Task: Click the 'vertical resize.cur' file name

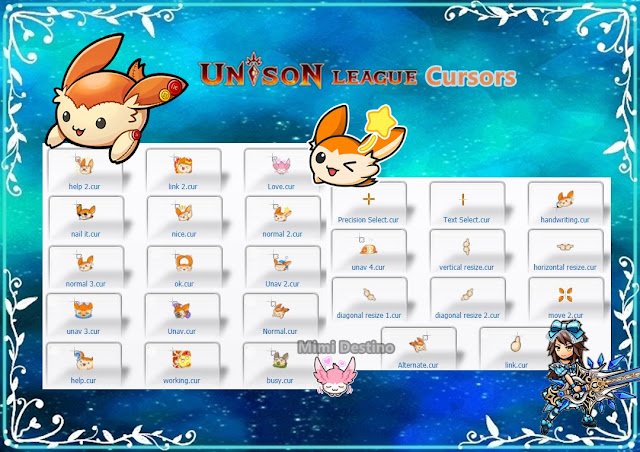Action: click(x=467, y=267)
